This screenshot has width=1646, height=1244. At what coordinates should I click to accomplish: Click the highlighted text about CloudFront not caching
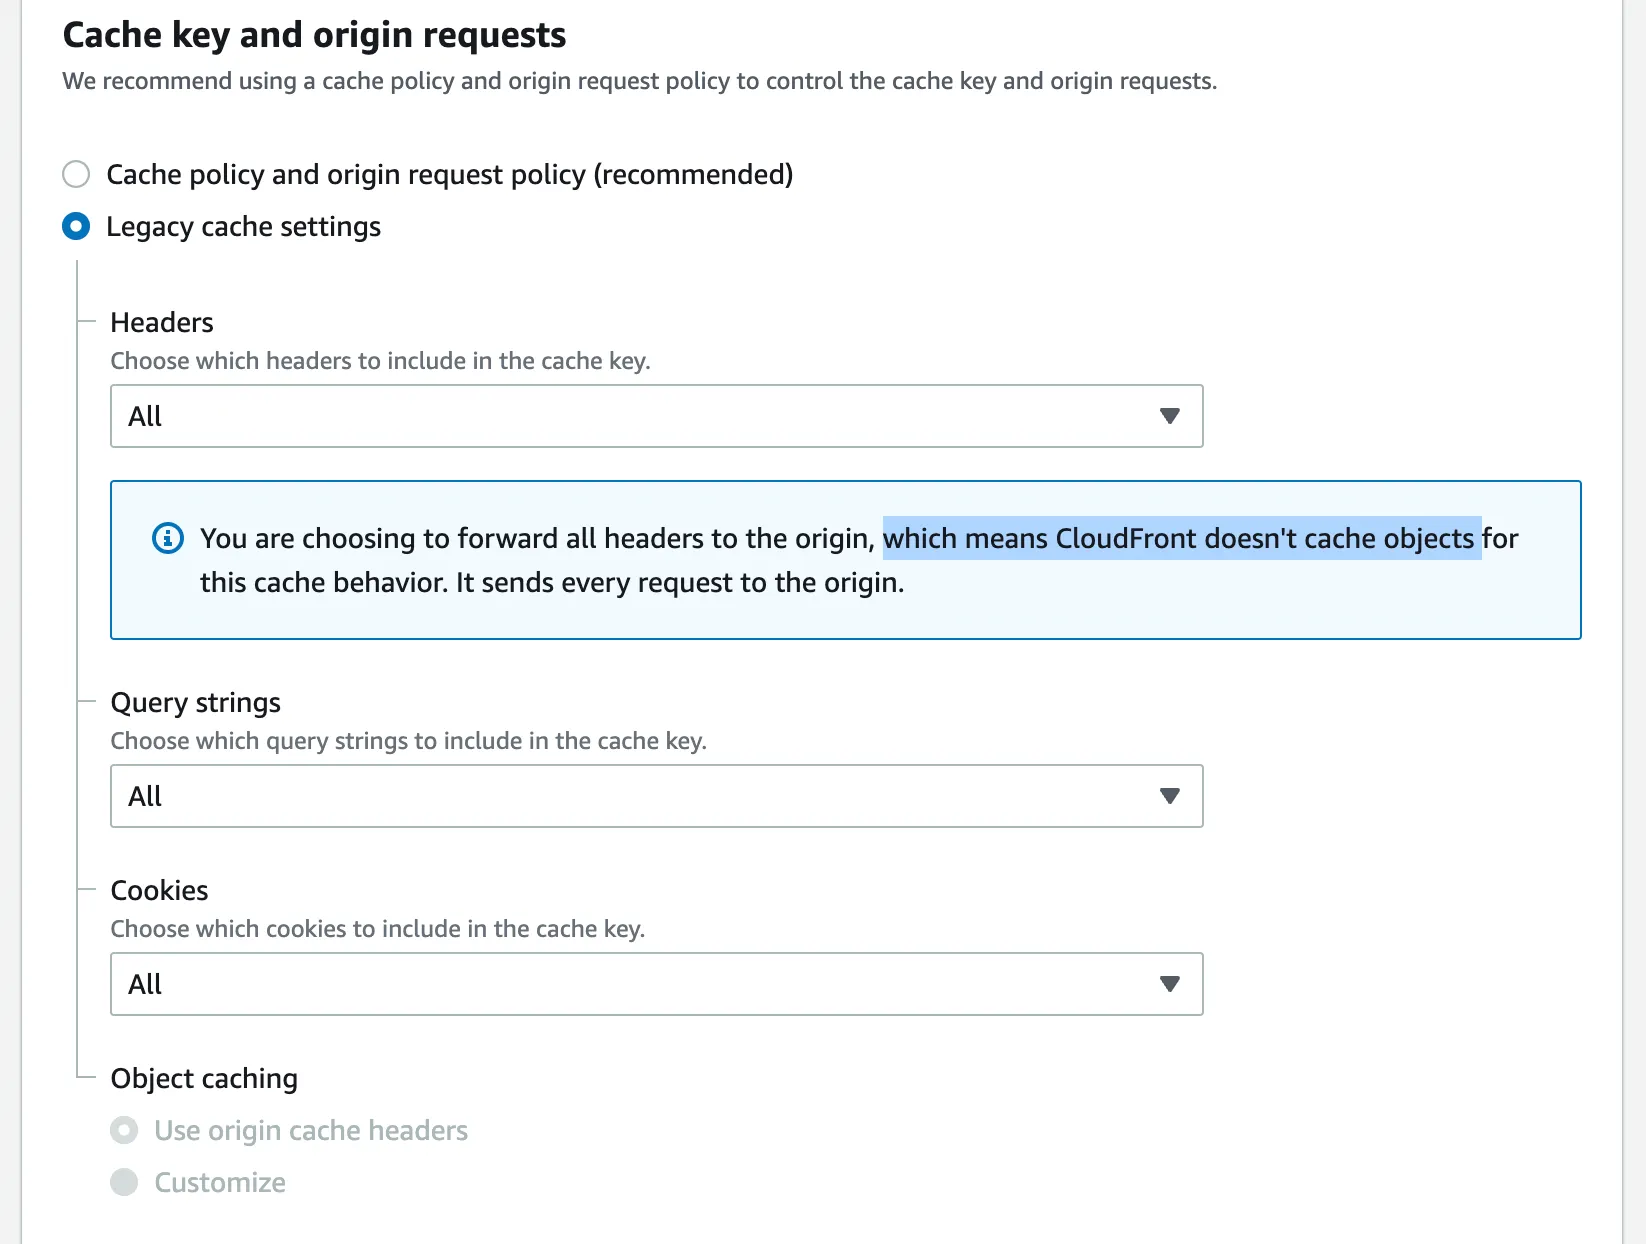coord(1180,538)
